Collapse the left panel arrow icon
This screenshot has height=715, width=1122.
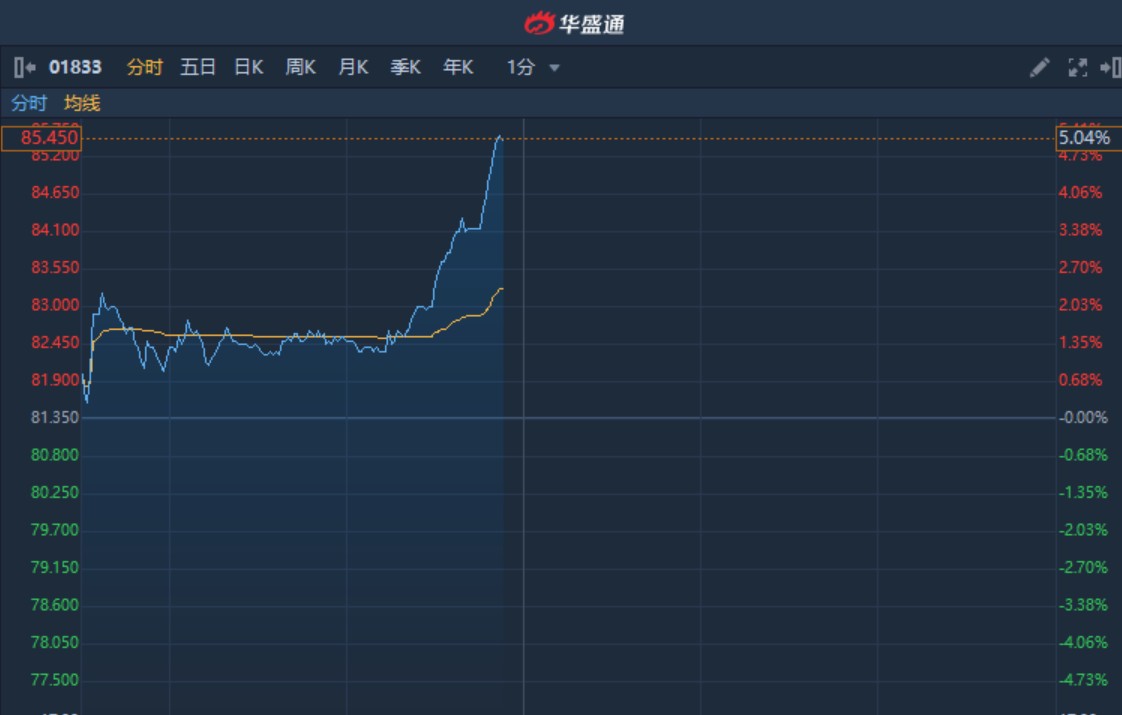pyautogui.click(x=24, y=67)
